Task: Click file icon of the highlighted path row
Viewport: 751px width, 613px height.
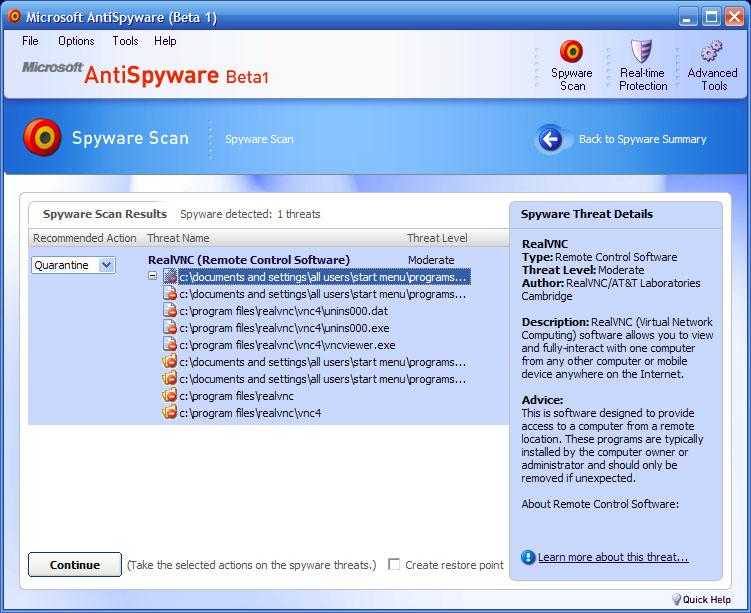Action: click(x=170, y=276)
